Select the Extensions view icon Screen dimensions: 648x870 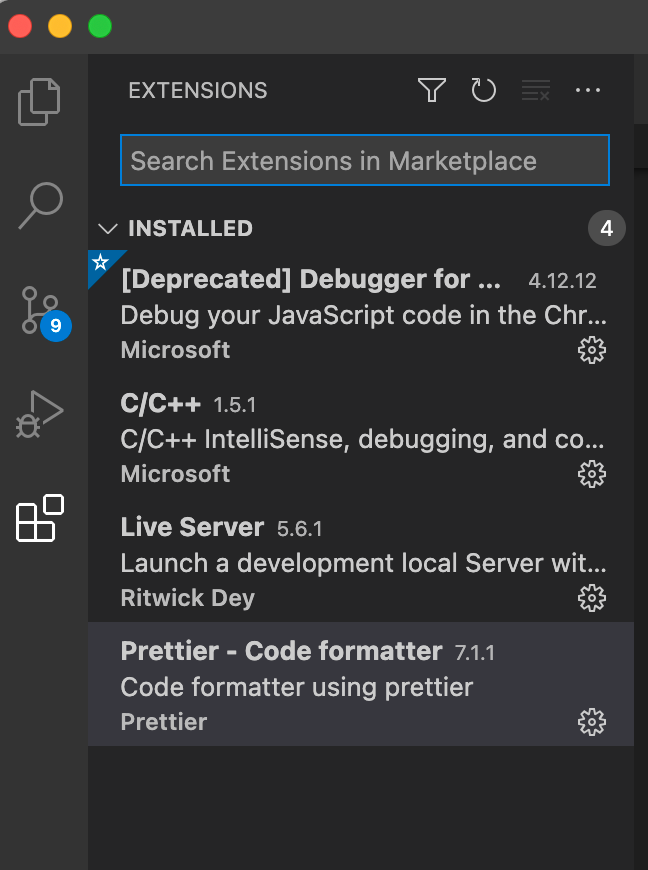pyautogui.click(x=40, y=518)
